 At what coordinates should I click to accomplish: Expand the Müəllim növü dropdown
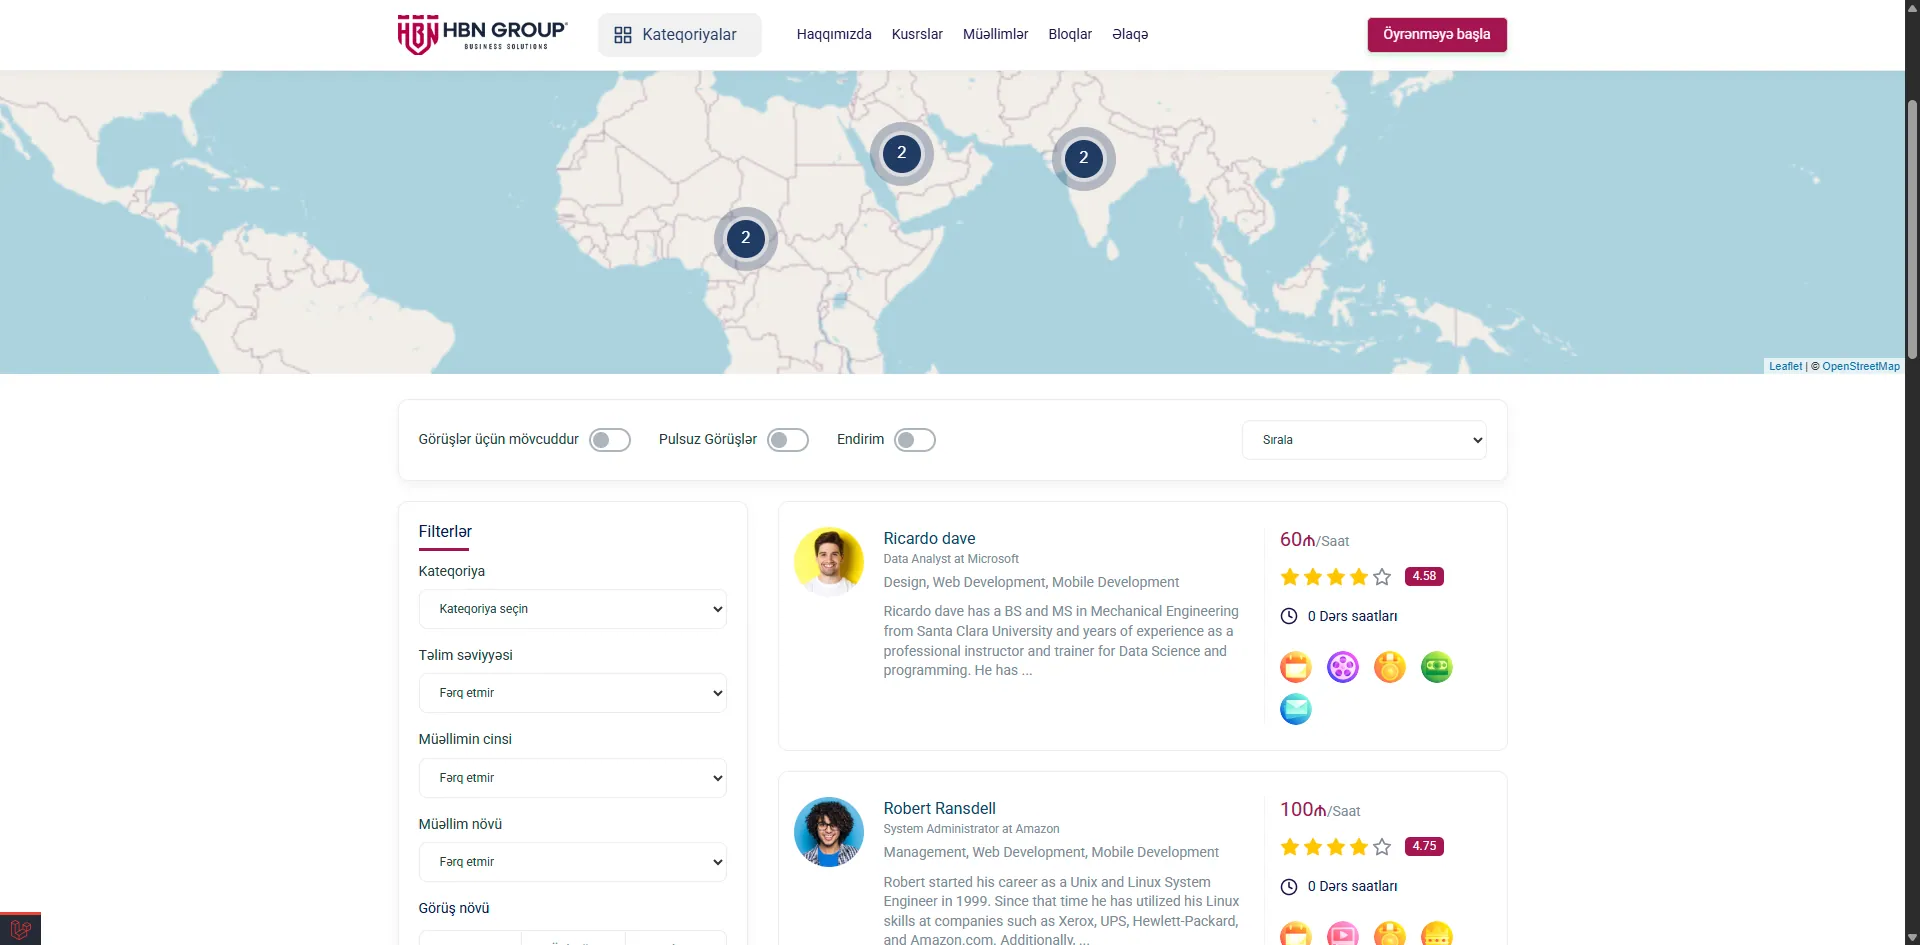click(572, 862)
